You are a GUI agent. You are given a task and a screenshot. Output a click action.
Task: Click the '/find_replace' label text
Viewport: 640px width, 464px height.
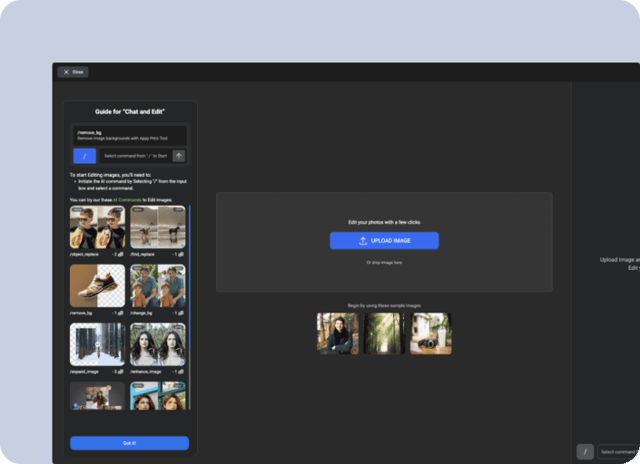pyautogui.click(x=142, y=254)
